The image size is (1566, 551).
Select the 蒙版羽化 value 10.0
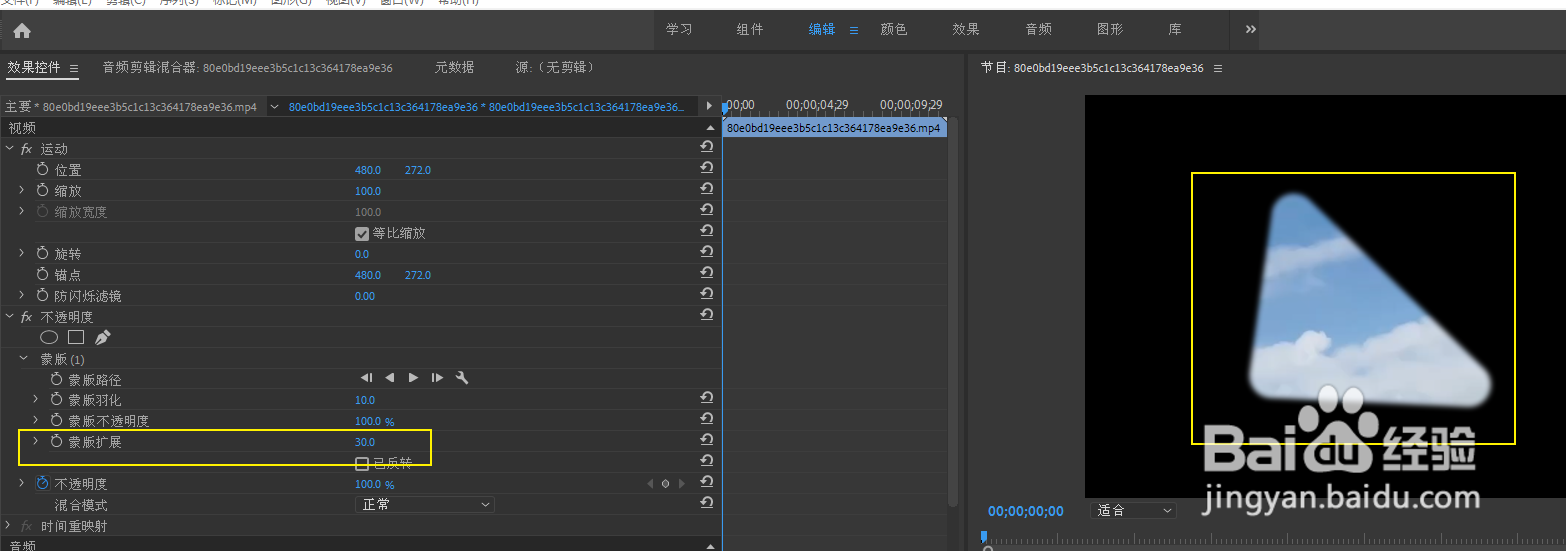click(365, 400)
